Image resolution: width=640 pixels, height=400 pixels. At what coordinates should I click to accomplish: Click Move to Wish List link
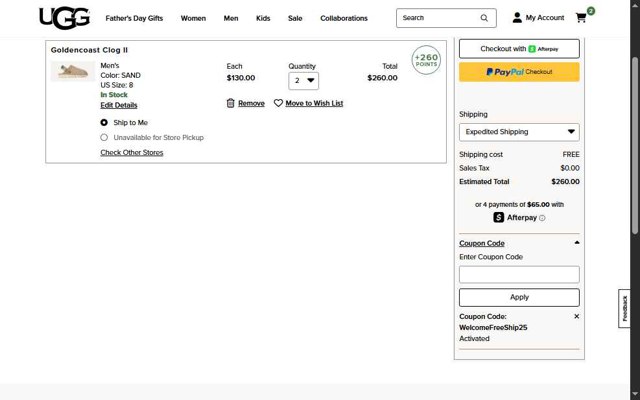pyautogui.click(x=314, y=103)
